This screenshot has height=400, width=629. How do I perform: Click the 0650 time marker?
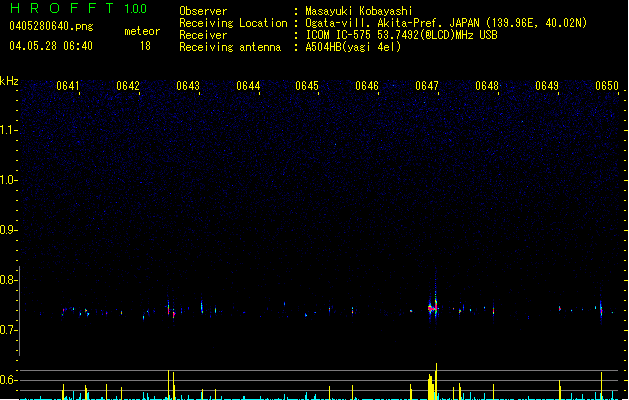pos(607,86)
